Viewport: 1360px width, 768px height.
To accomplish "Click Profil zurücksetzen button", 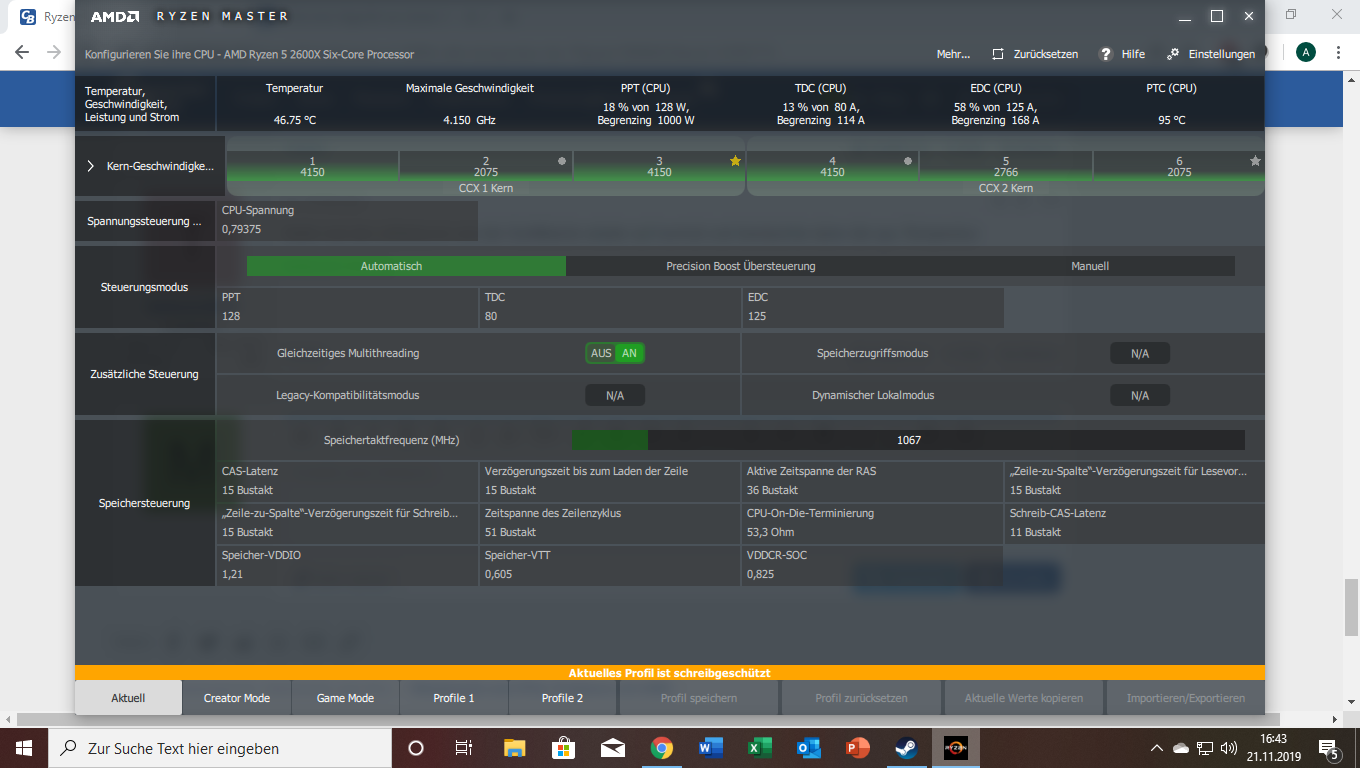I will coord(861,698).
